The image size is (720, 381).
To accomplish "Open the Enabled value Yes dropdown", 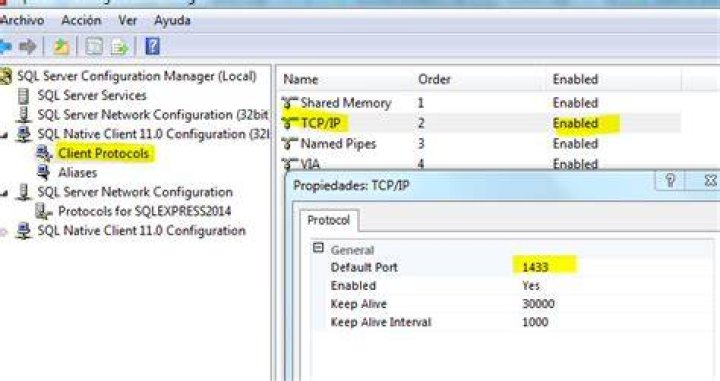I will [x=531, y=286].
